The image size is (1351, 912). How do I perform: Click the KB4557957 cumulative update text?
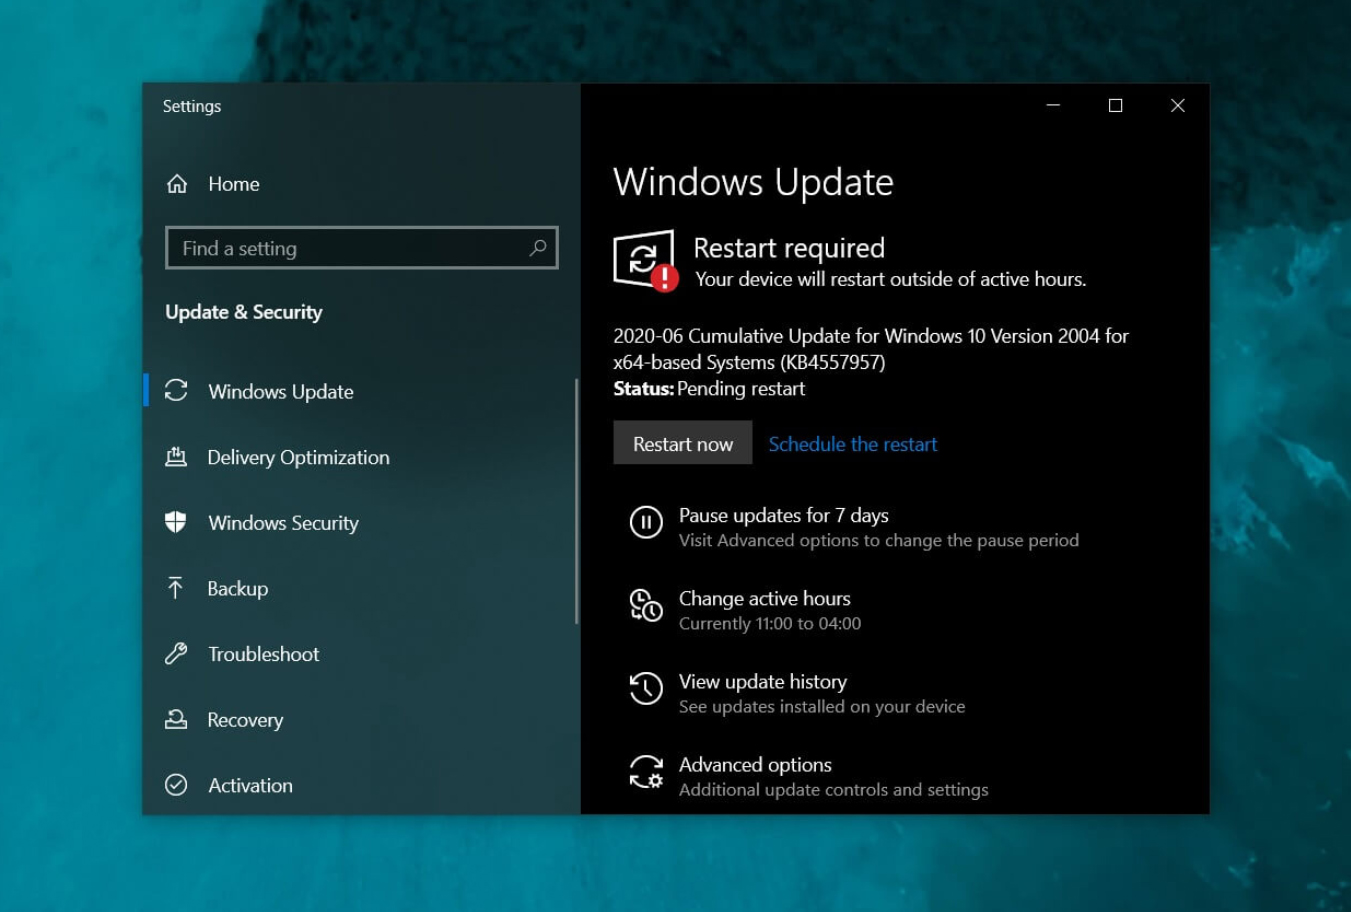coord(871,349)
